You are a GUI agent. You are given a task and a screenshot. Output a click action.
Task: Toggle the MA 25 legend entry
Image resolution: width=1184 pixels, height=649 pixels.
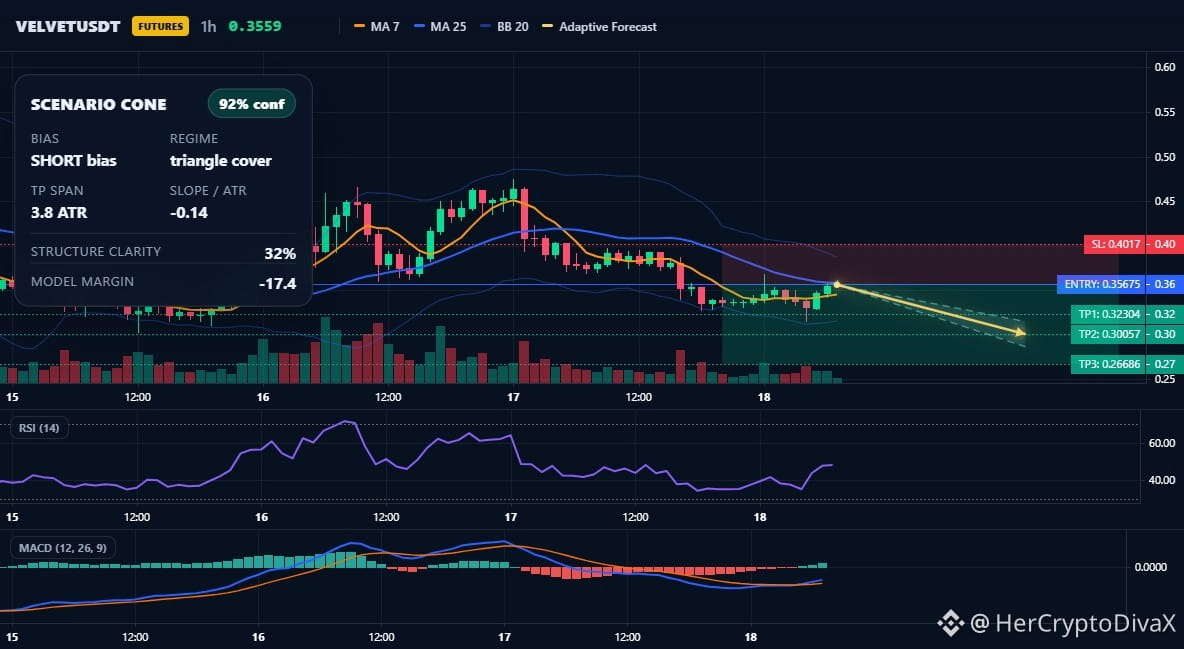point(440,26)
